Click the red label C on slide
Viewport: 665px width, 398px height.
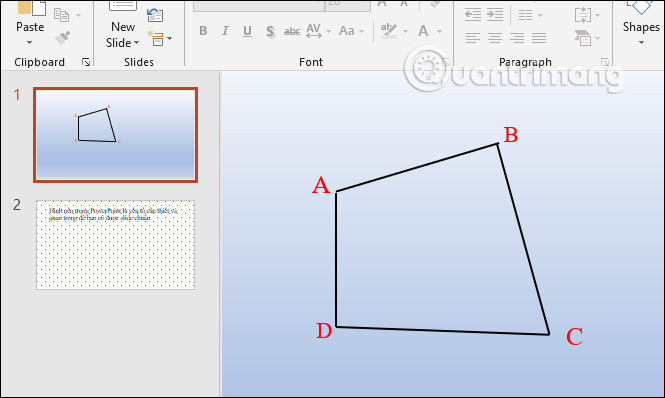point(575,336)
